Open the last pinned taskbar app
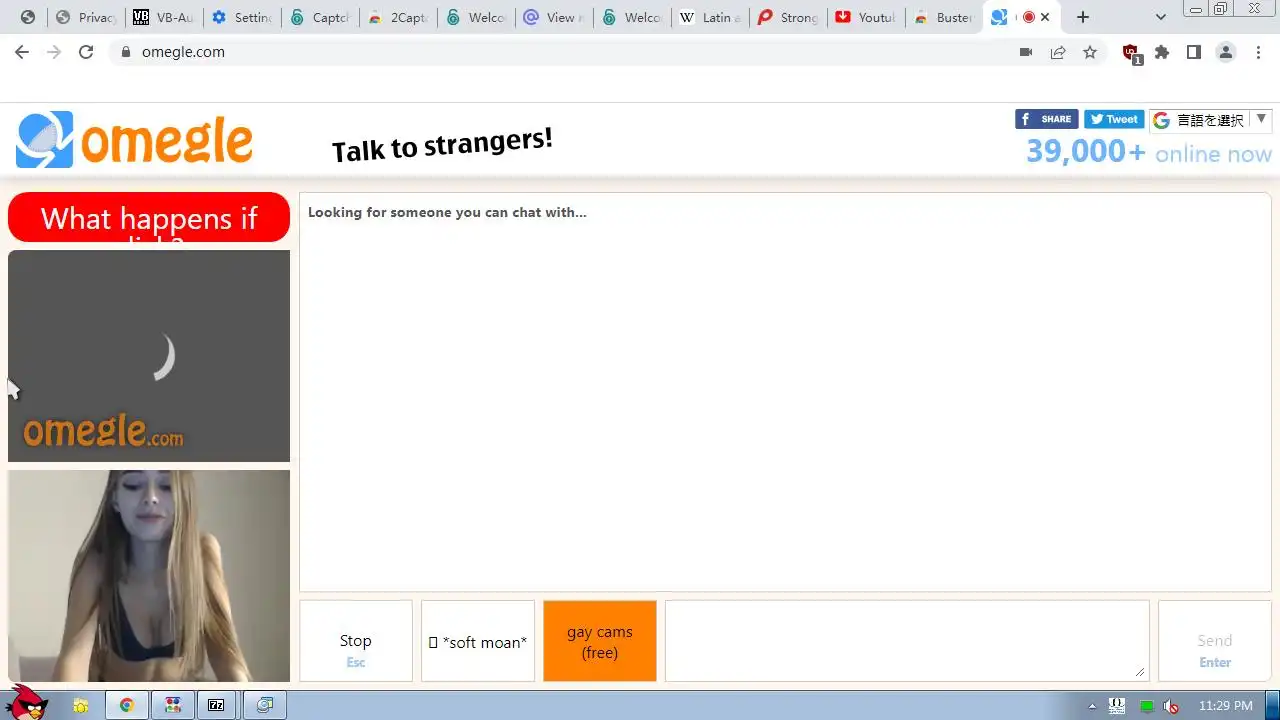 (x=264, y=705)
